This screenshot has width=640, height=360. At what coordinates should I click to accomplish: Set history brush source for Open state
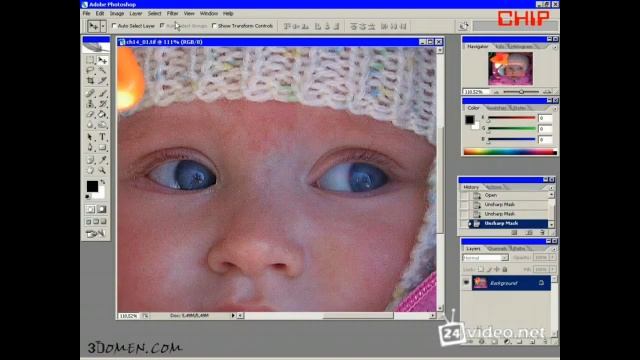(464, 196)
